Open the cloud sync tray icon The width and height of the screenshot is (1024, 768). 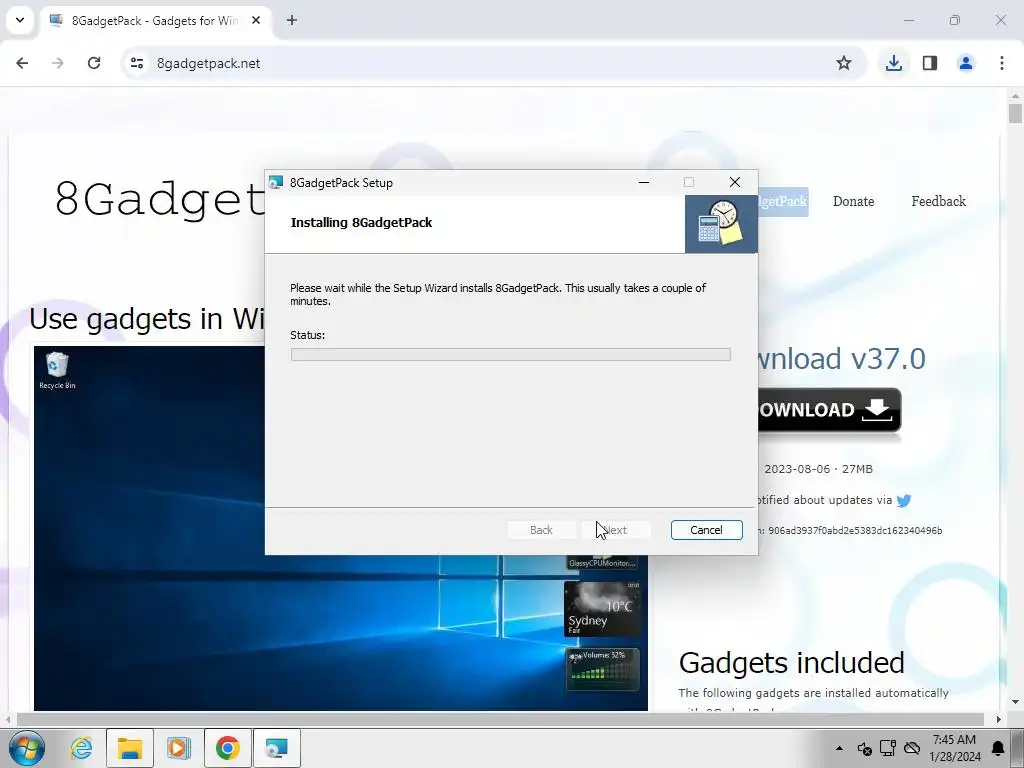912,748
